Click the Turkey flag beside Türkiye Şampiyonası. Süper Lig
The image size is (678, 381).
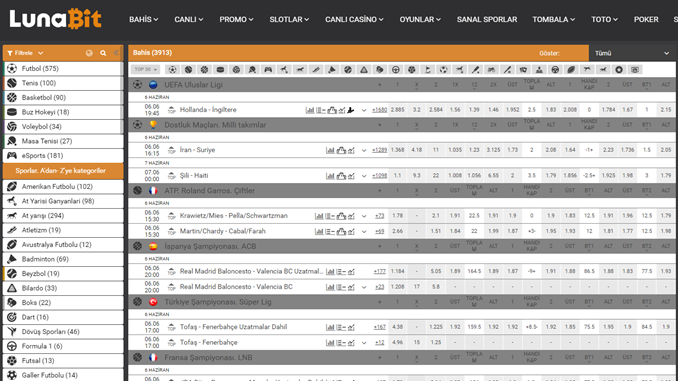[x=153, y=302]
